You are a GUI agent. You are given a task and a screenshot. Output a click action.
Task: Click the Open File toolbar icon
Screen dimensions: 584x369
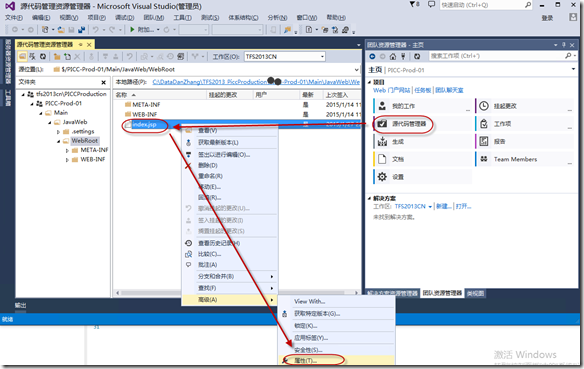(61, 29)
